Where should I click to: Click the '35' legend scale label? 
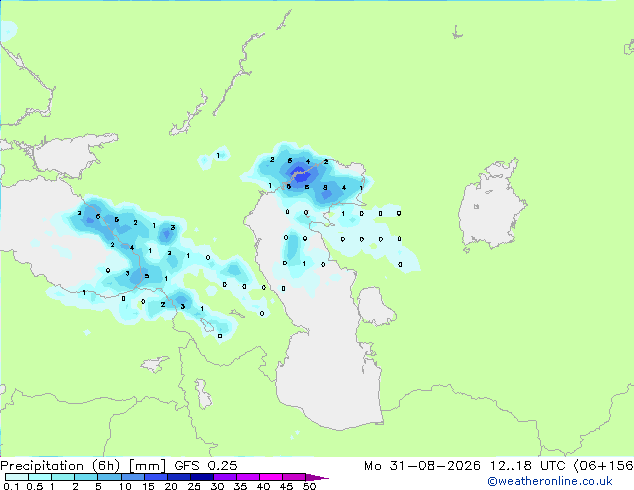[240, 486]
